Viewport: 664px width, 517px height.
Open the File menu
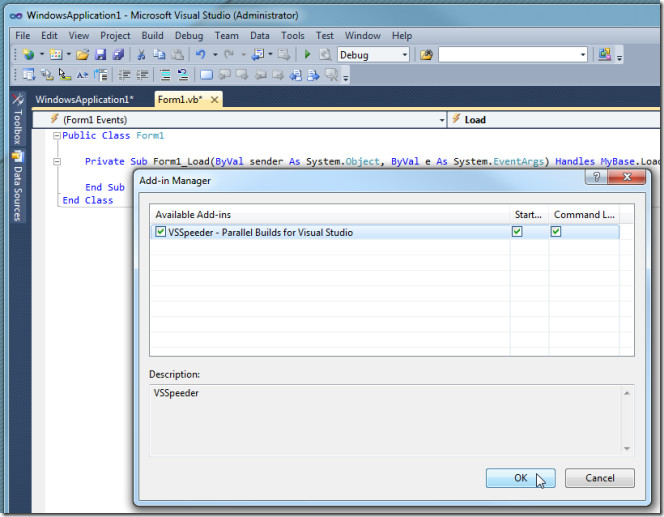click(22, 36)
